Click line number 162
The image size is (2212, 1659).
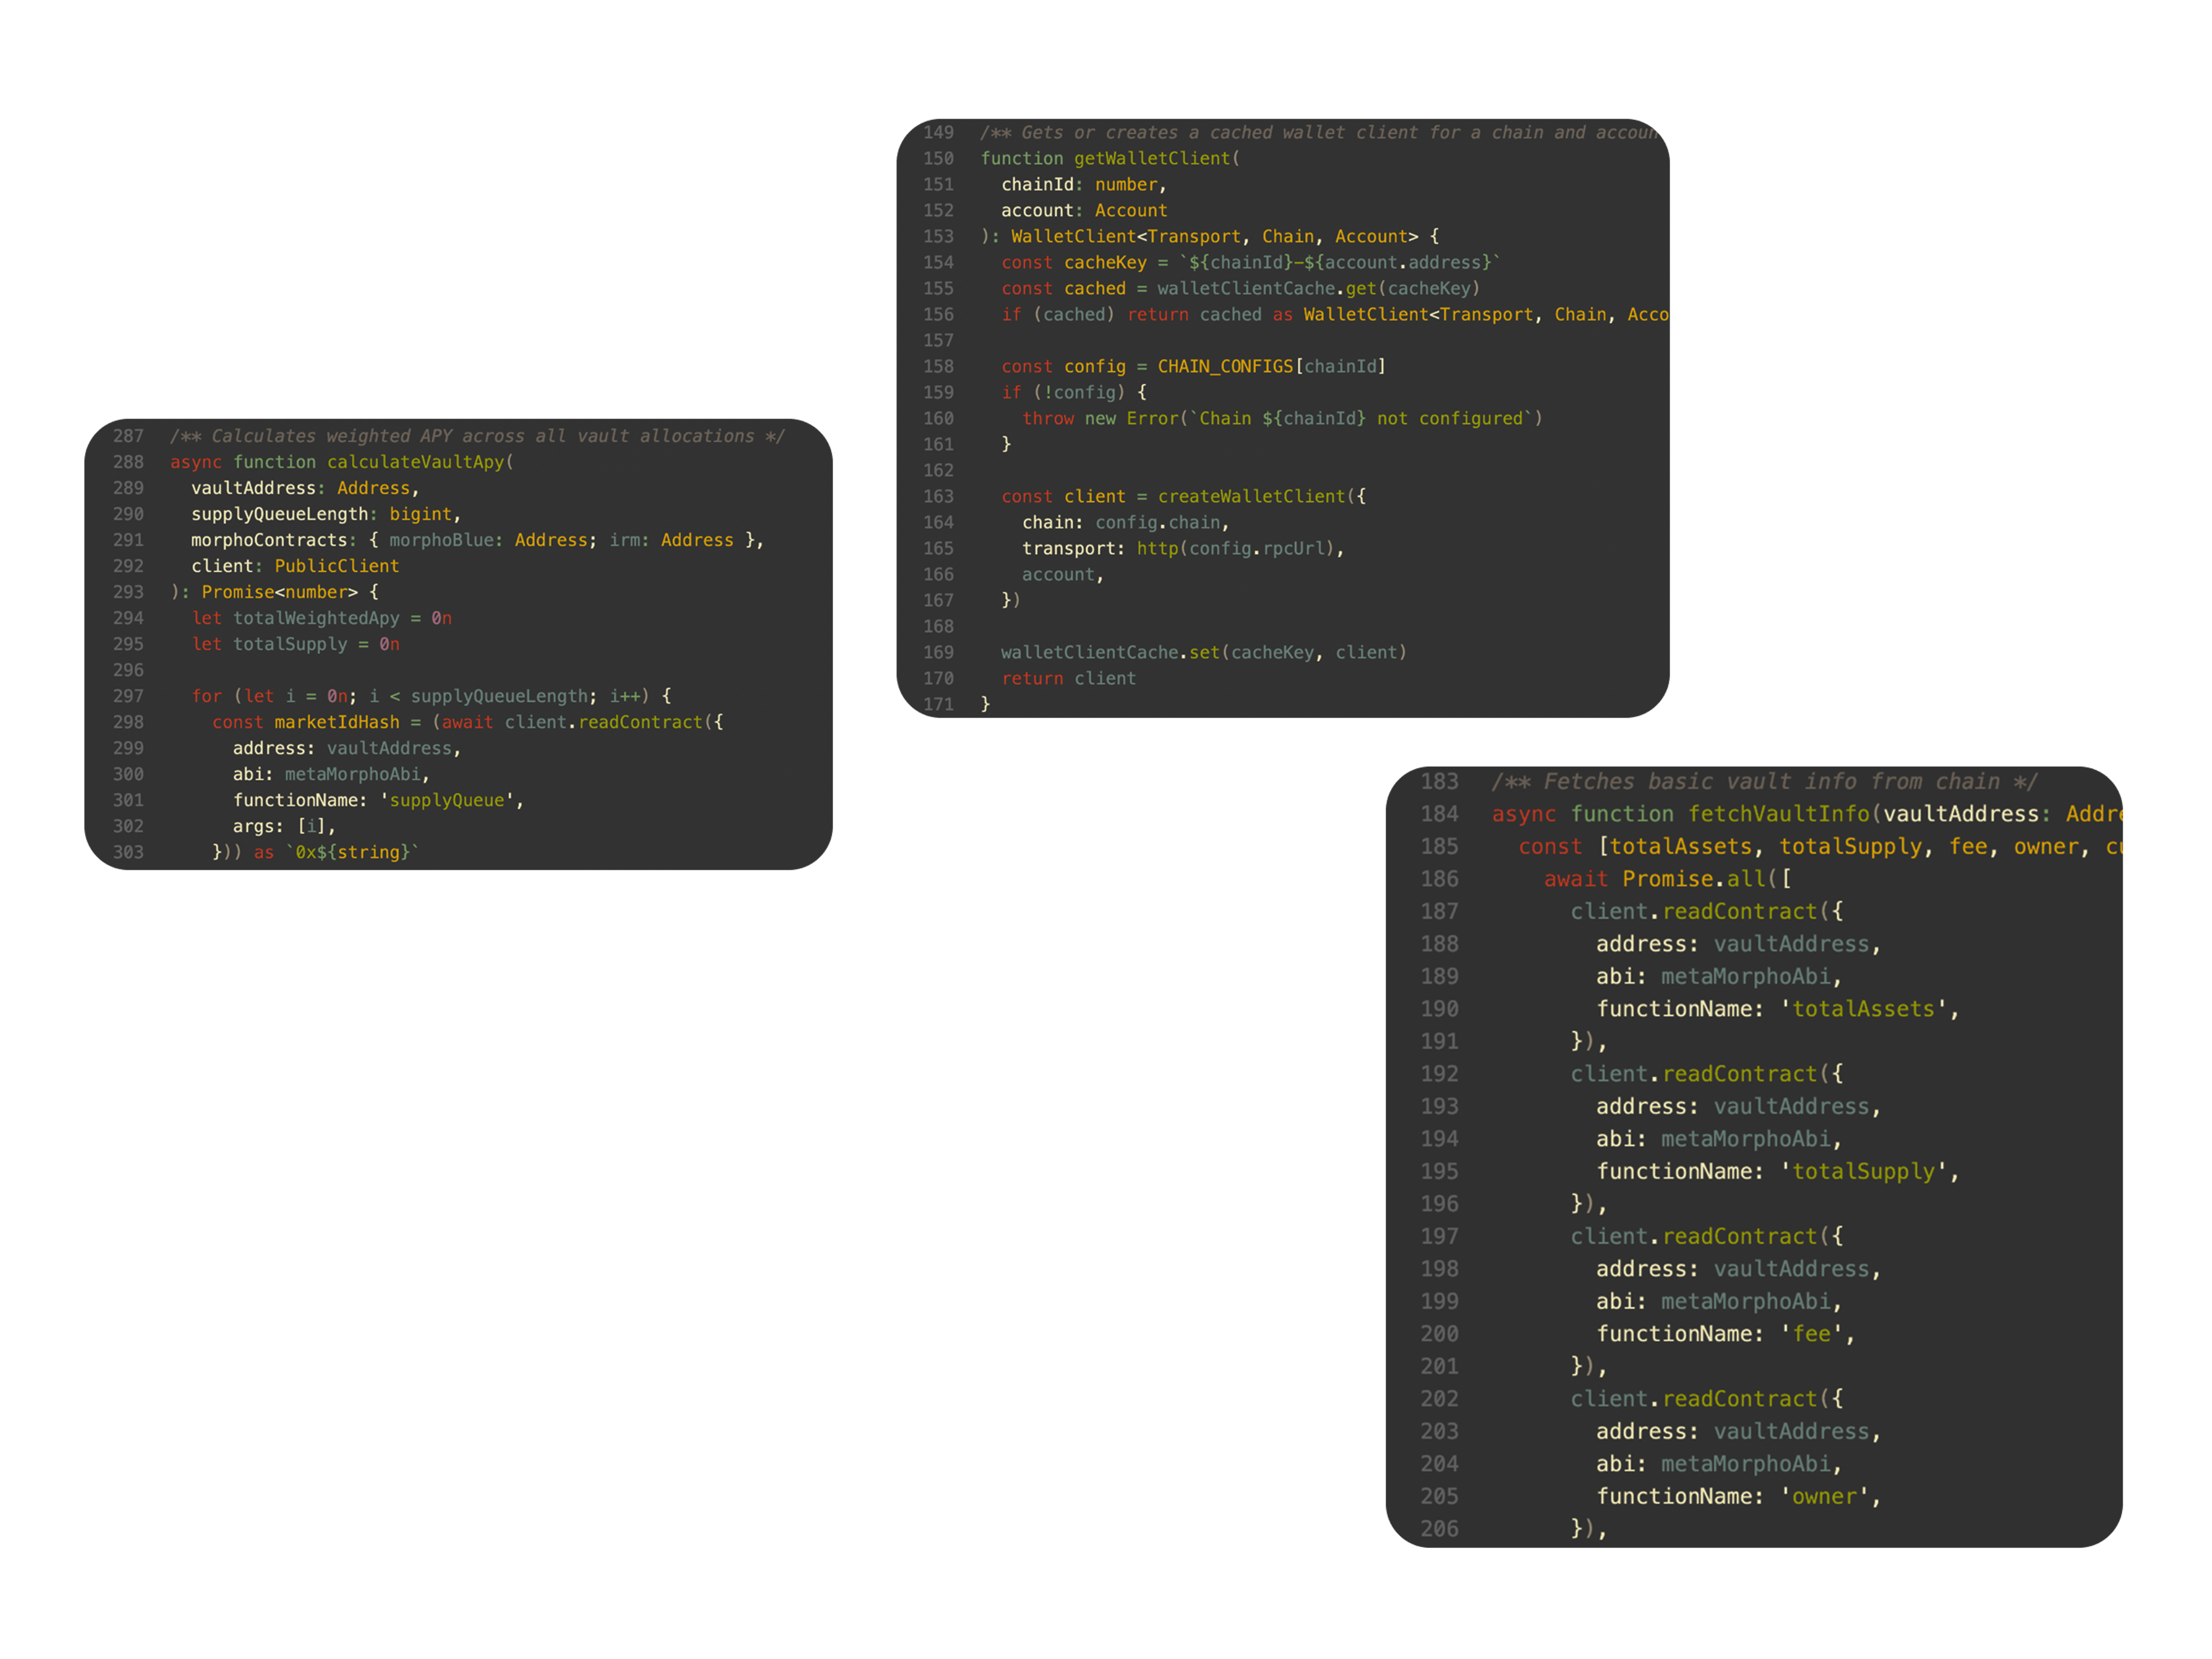pos(938,470)
